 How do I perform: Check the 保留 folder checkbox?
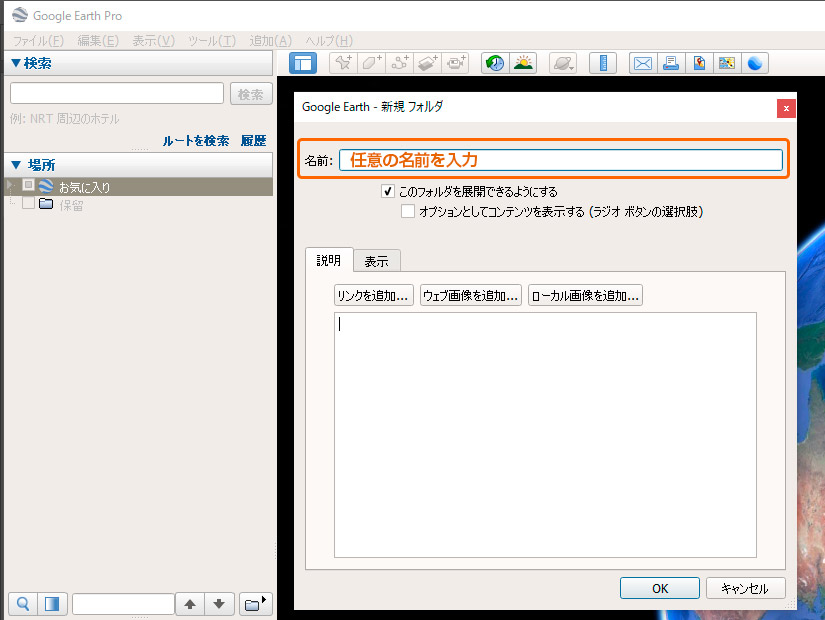pyautogui.click(x=28, y=204)
